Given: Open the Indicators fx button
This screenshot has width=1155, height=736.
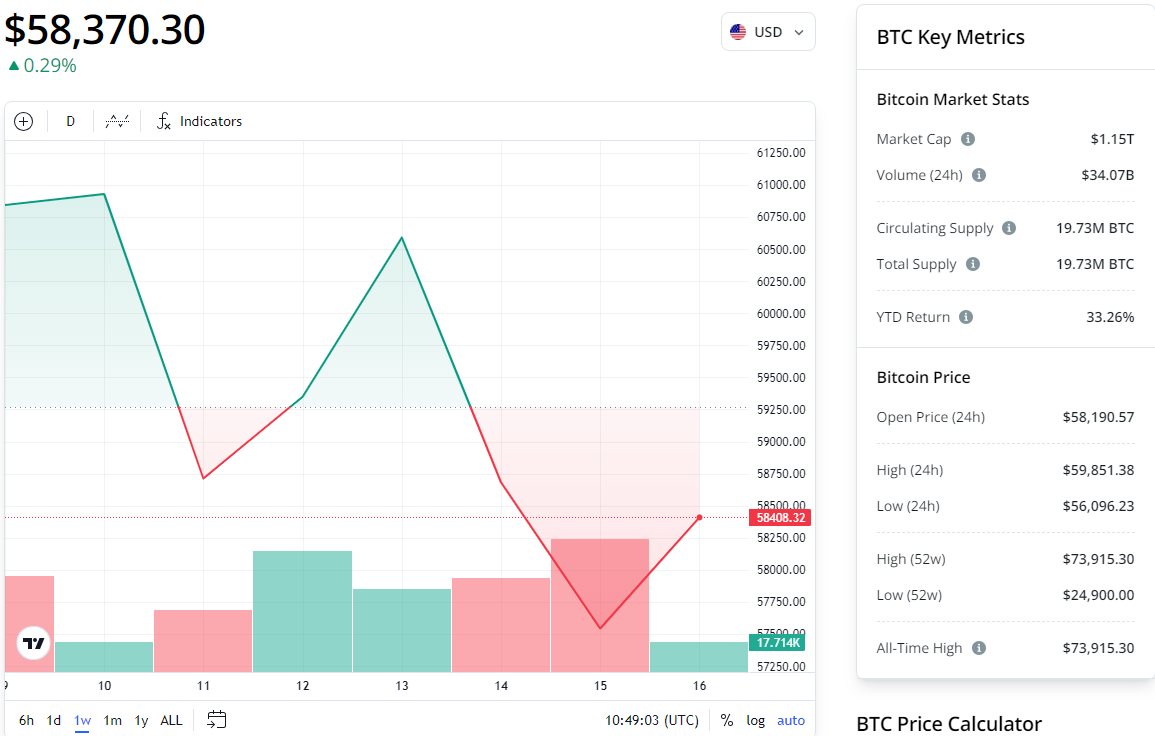Looking at the screenshot, I should coord(200,121).
